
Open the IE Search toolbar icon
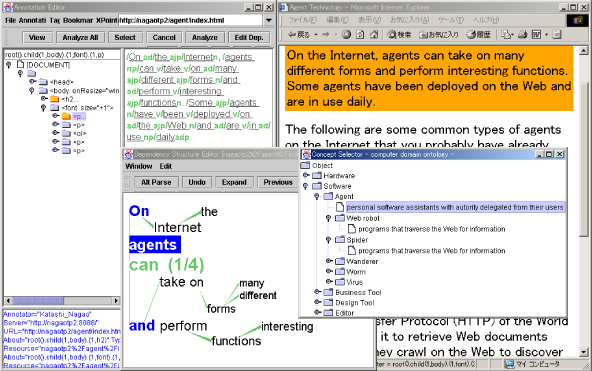[399, 35]
